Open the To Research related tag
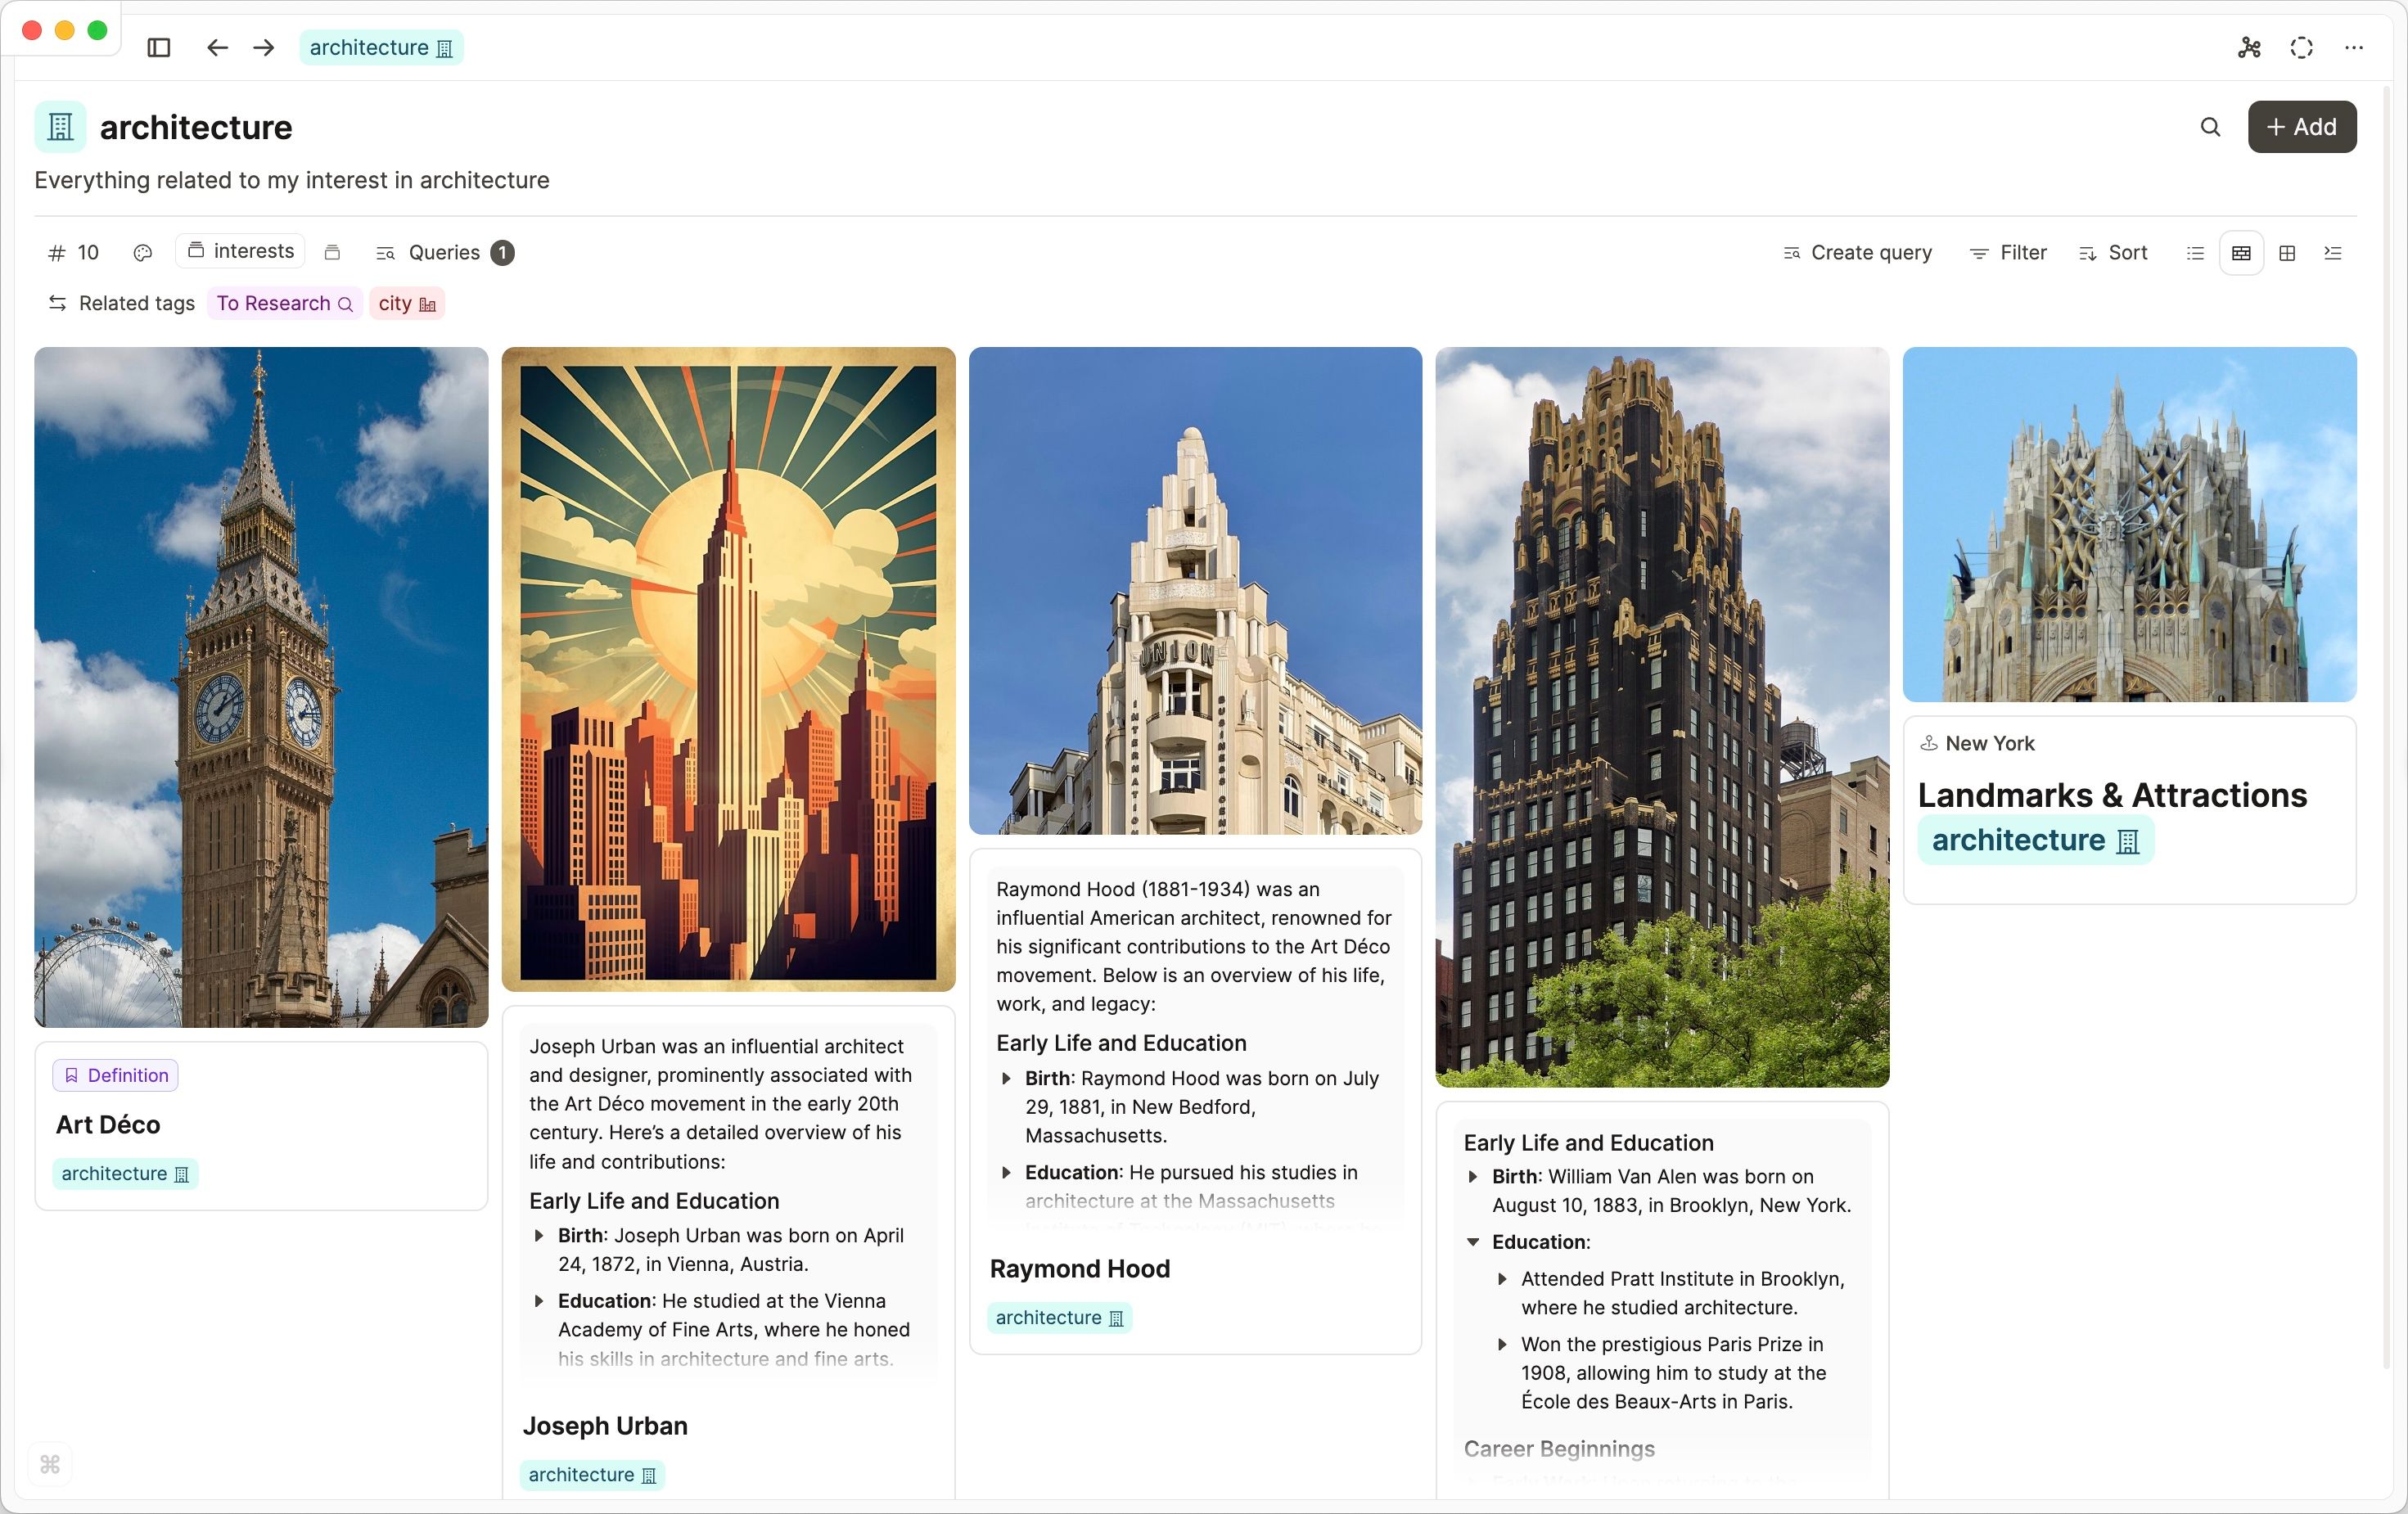 click(x=284, y=303)
